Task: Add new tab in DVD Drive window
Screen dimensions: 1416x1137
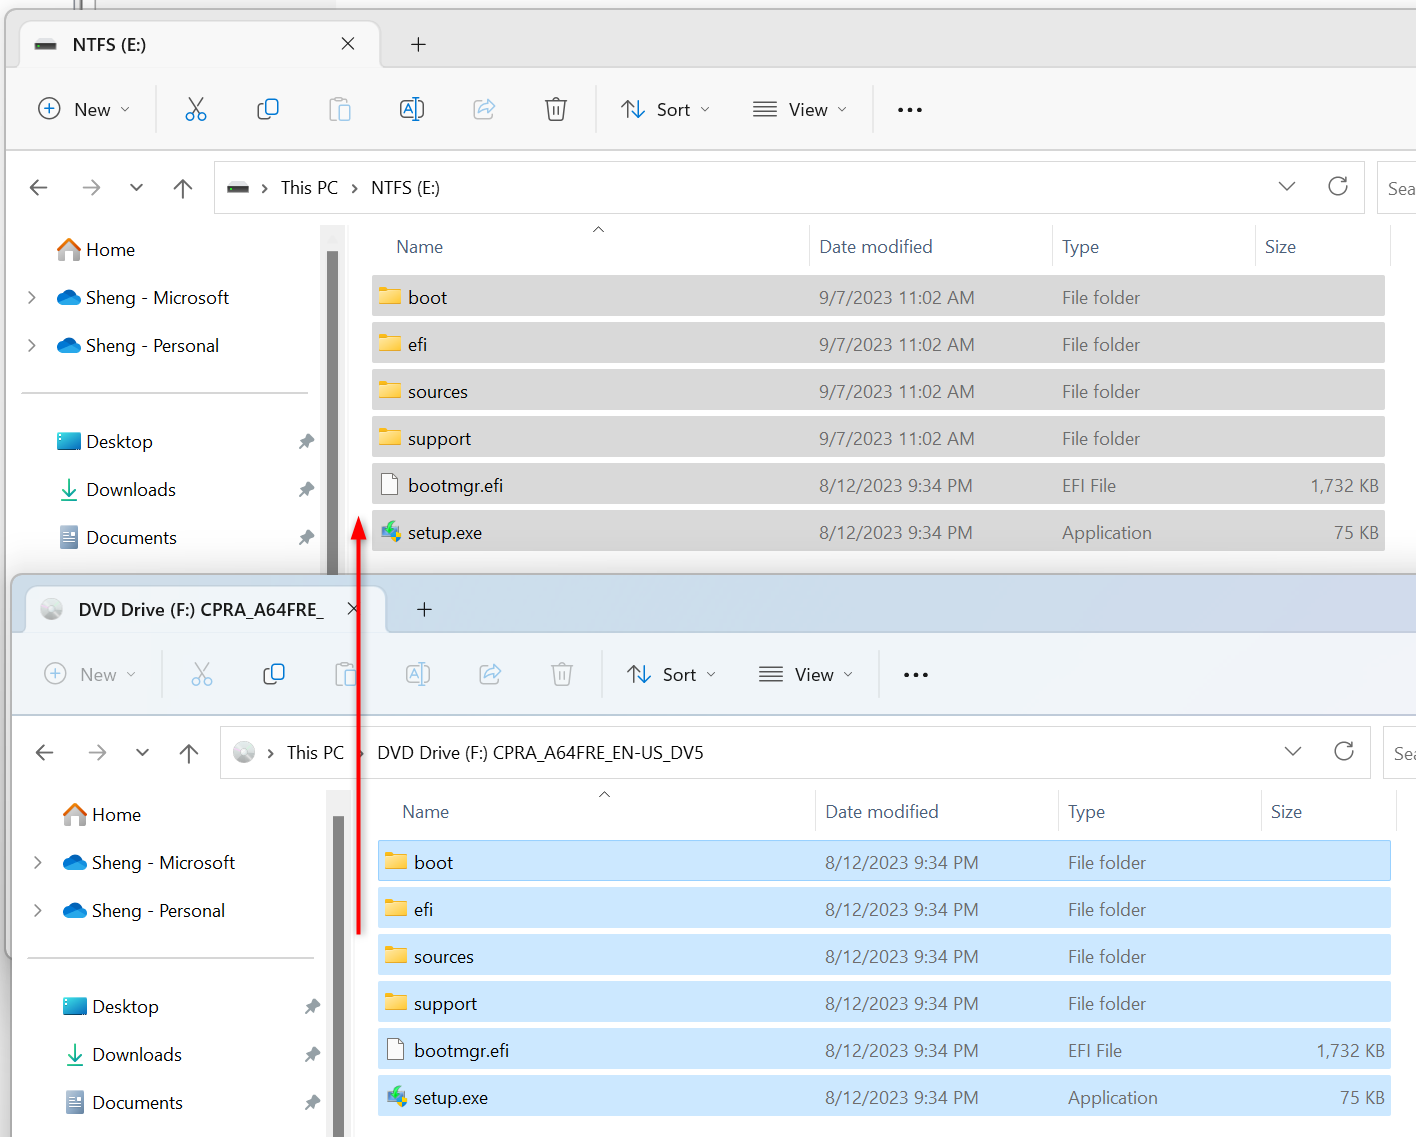Action: (424, 609)
